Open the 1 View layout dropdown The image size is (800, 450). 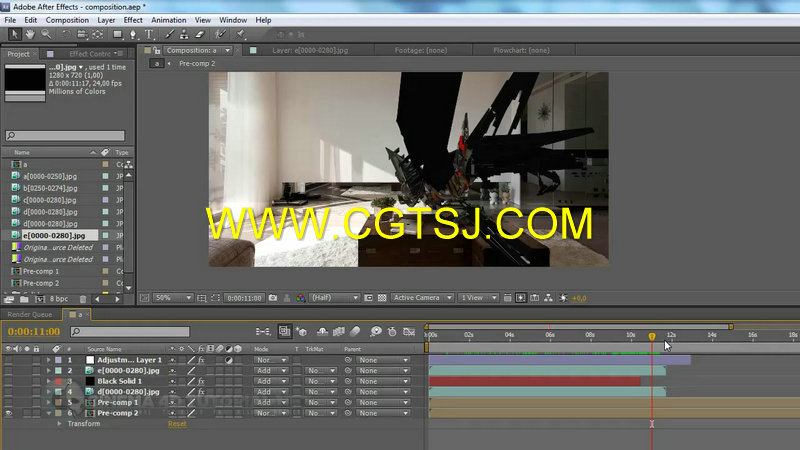click(x=478, y=298)
